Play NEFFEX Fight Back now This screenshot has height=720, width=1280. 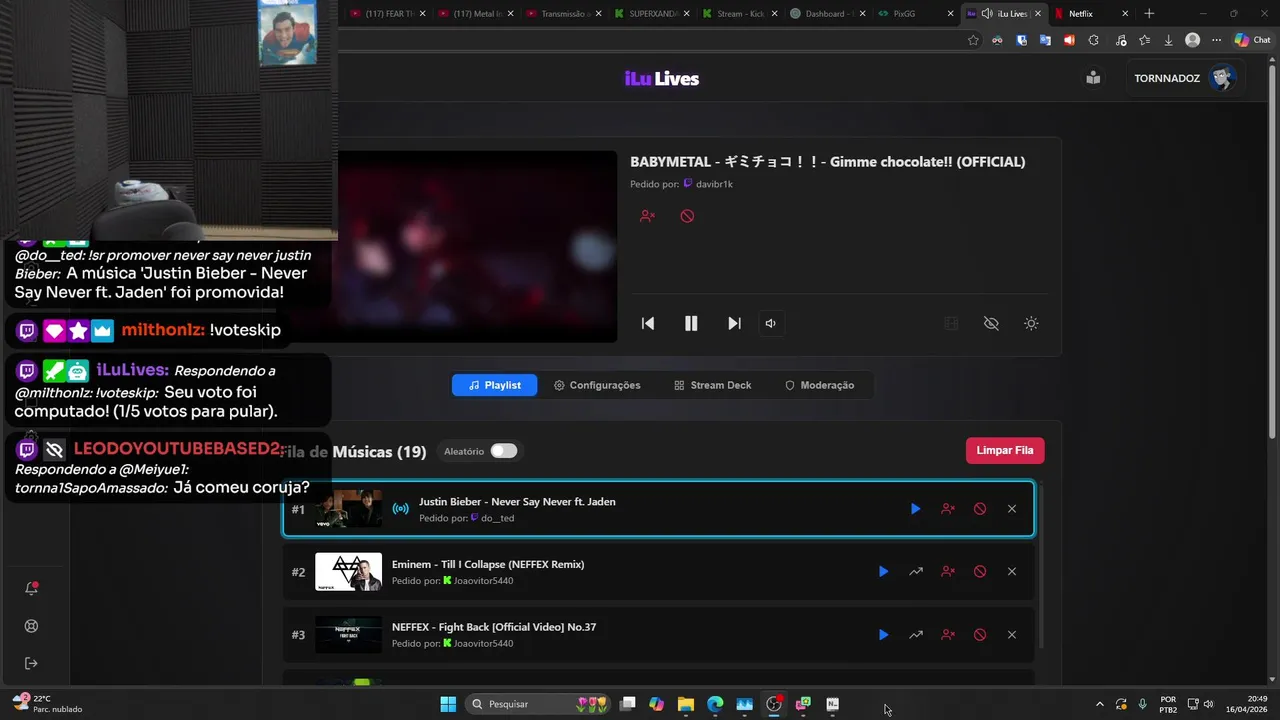[x=883, y=635]
